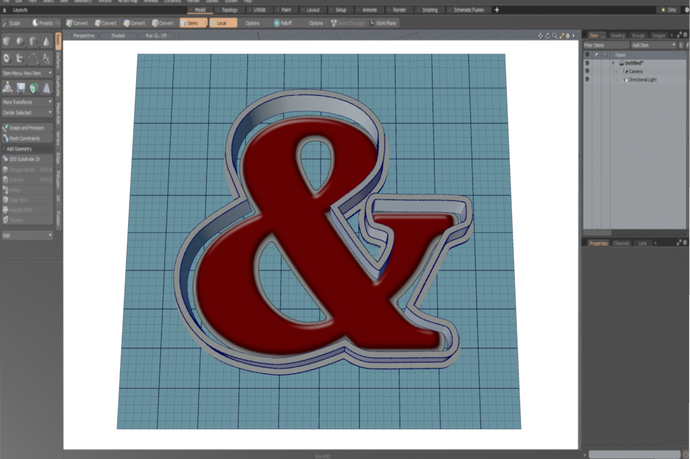The height and width of the screenshot is (459, 690).
Task: Select the sphere primitive tool icon
Action: 21,41
